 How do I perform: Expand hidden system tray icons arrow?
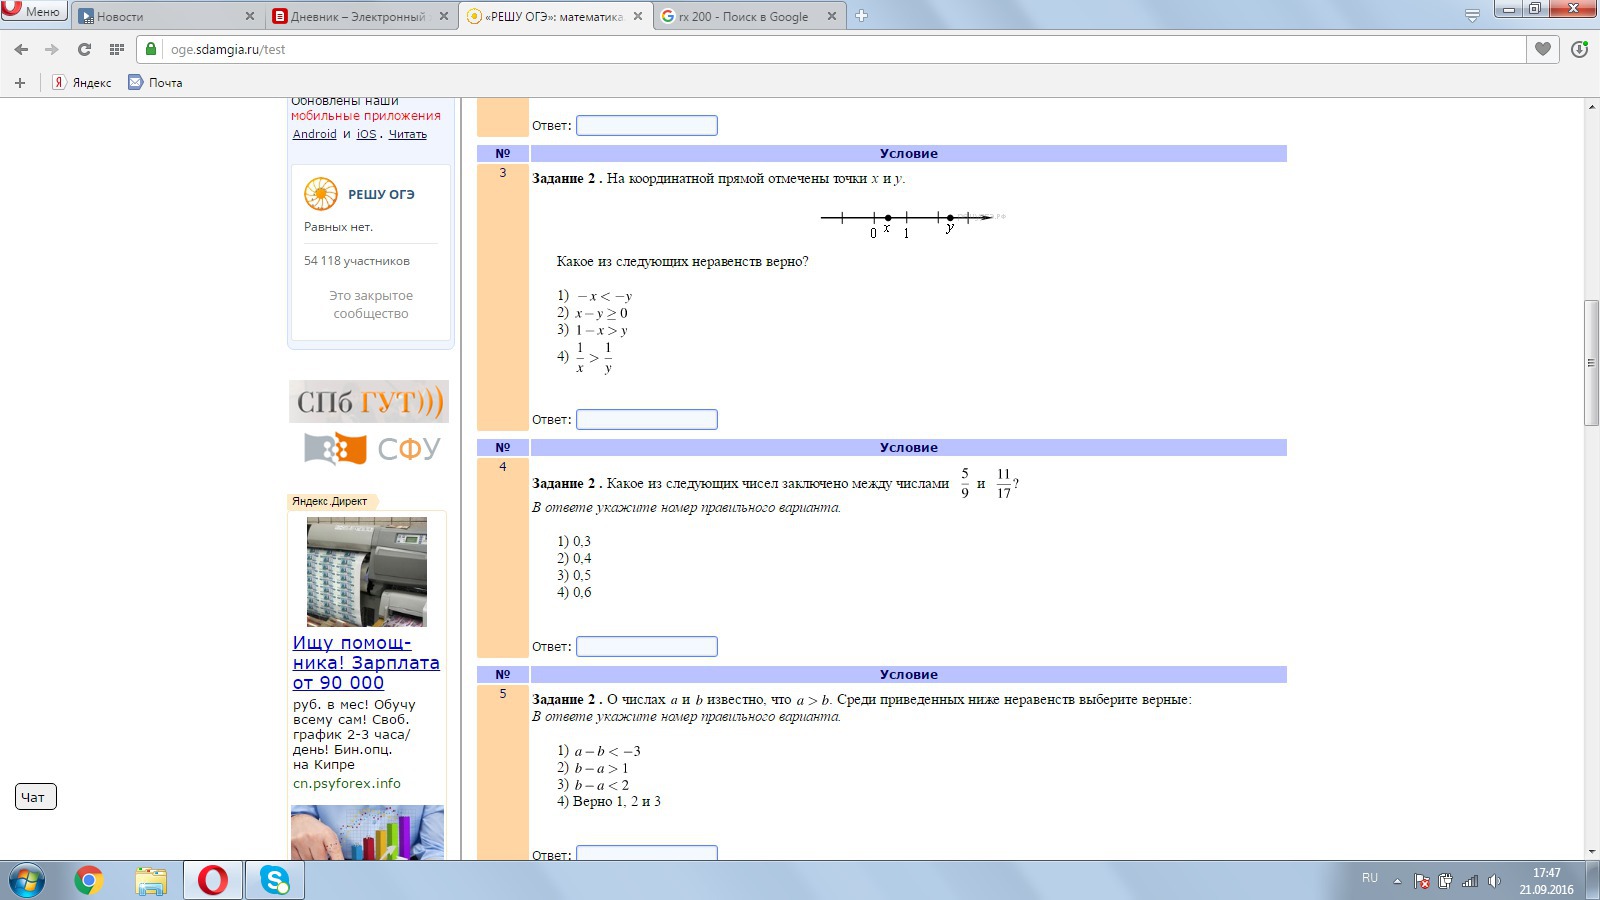tap(1397, 881)
